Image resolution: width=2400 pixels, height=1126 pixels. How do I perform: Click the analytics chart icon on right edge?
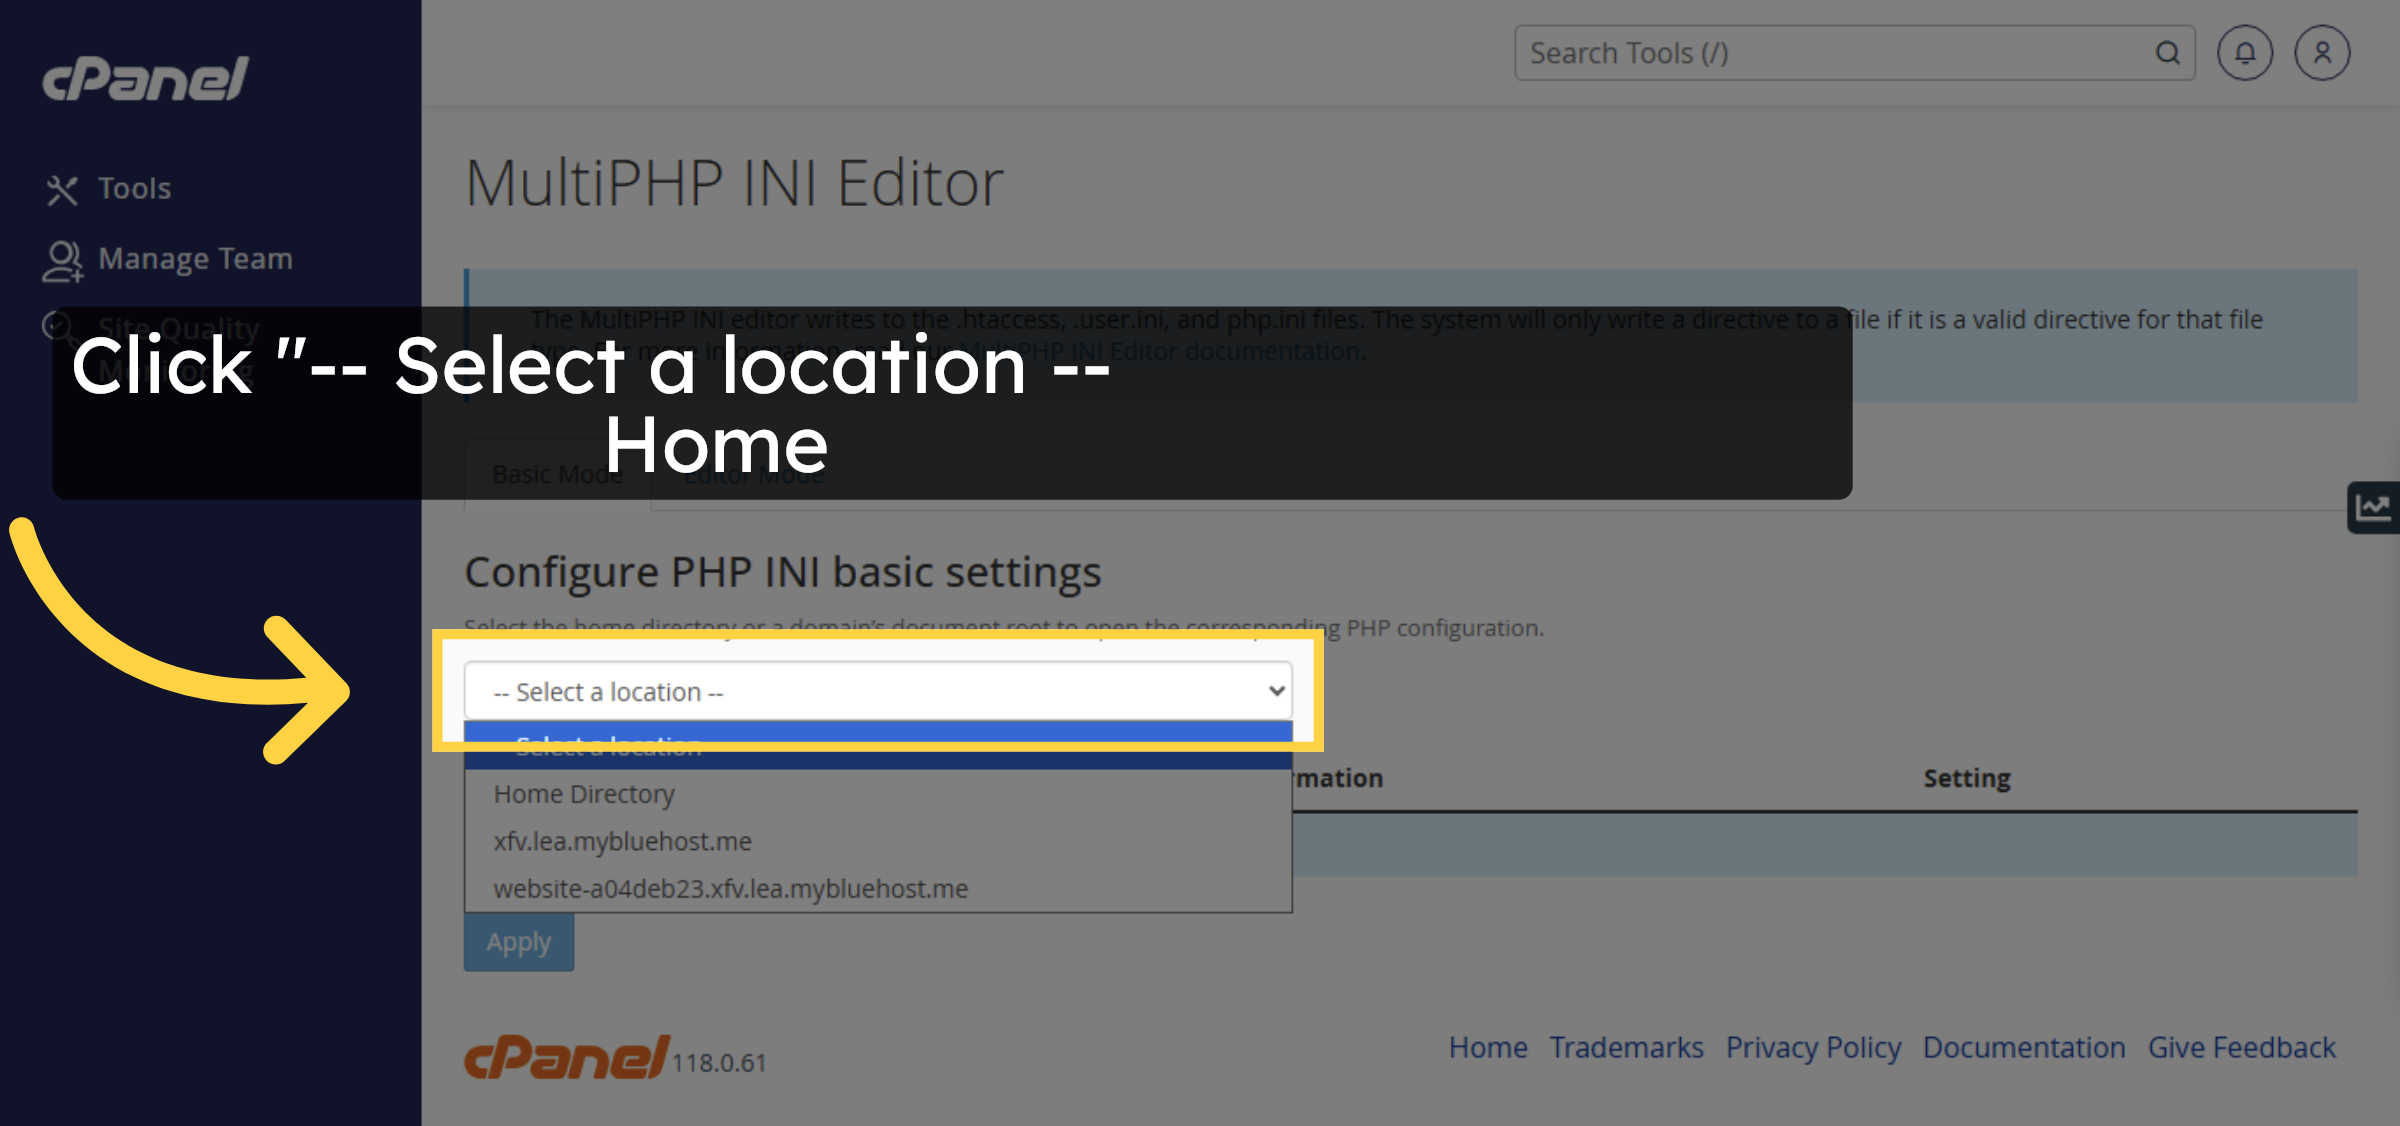[x=2374, y=507]
